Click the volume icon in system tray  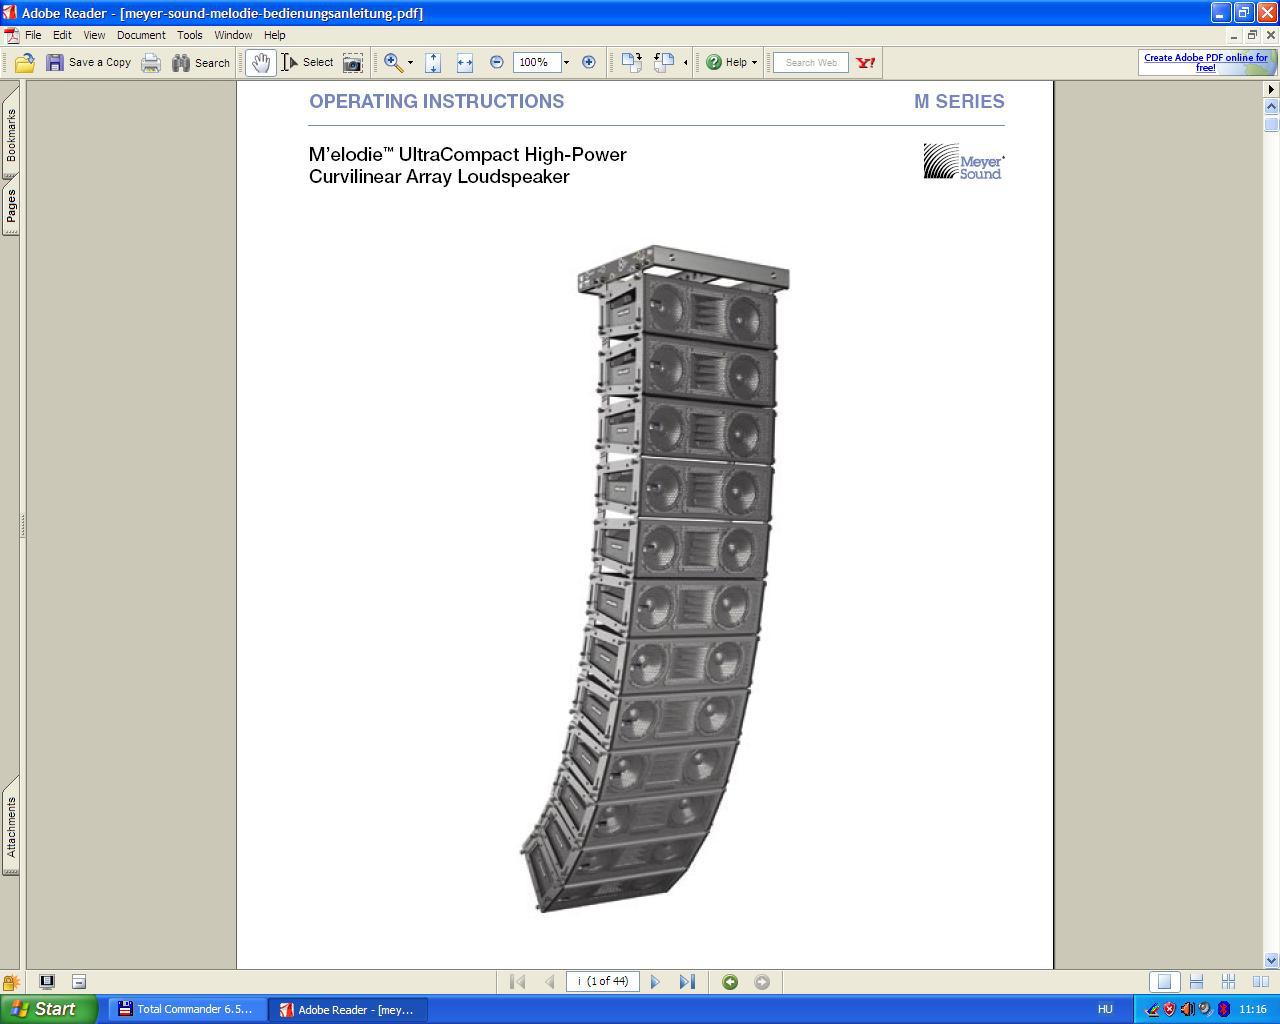1187,1009
